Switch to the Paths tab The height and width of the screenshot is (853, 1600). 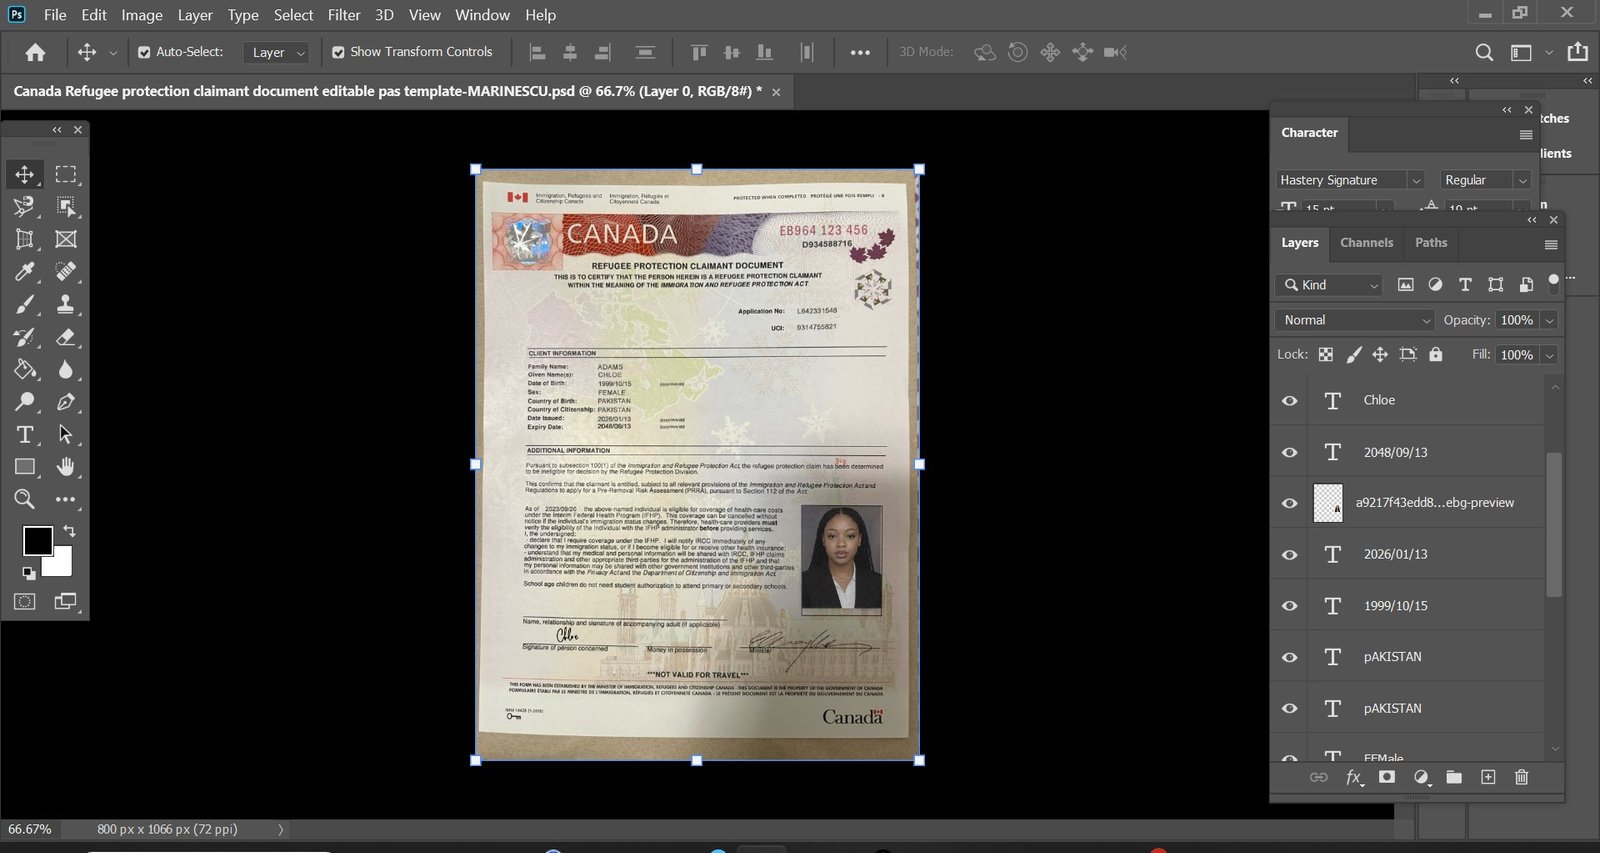pyautogui.click(x=1431, y=243)
